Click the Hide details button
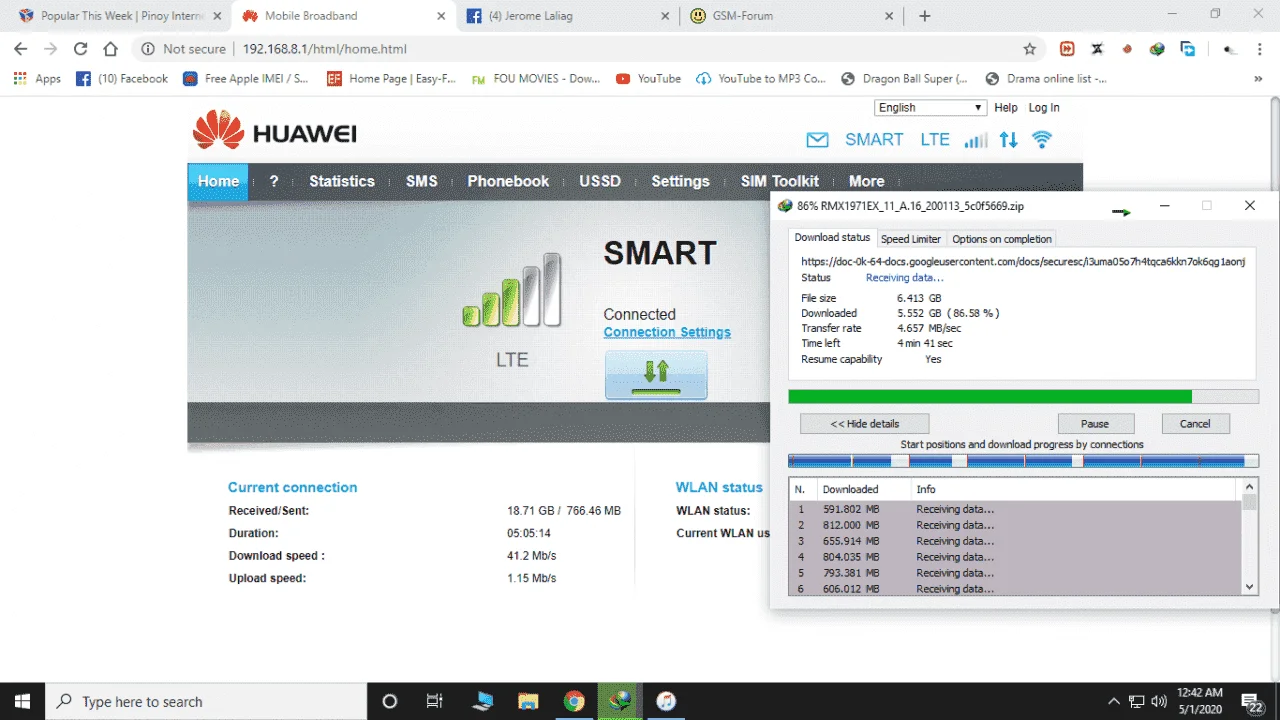Screen dimensions: 1280x720 tap(865, 423)
